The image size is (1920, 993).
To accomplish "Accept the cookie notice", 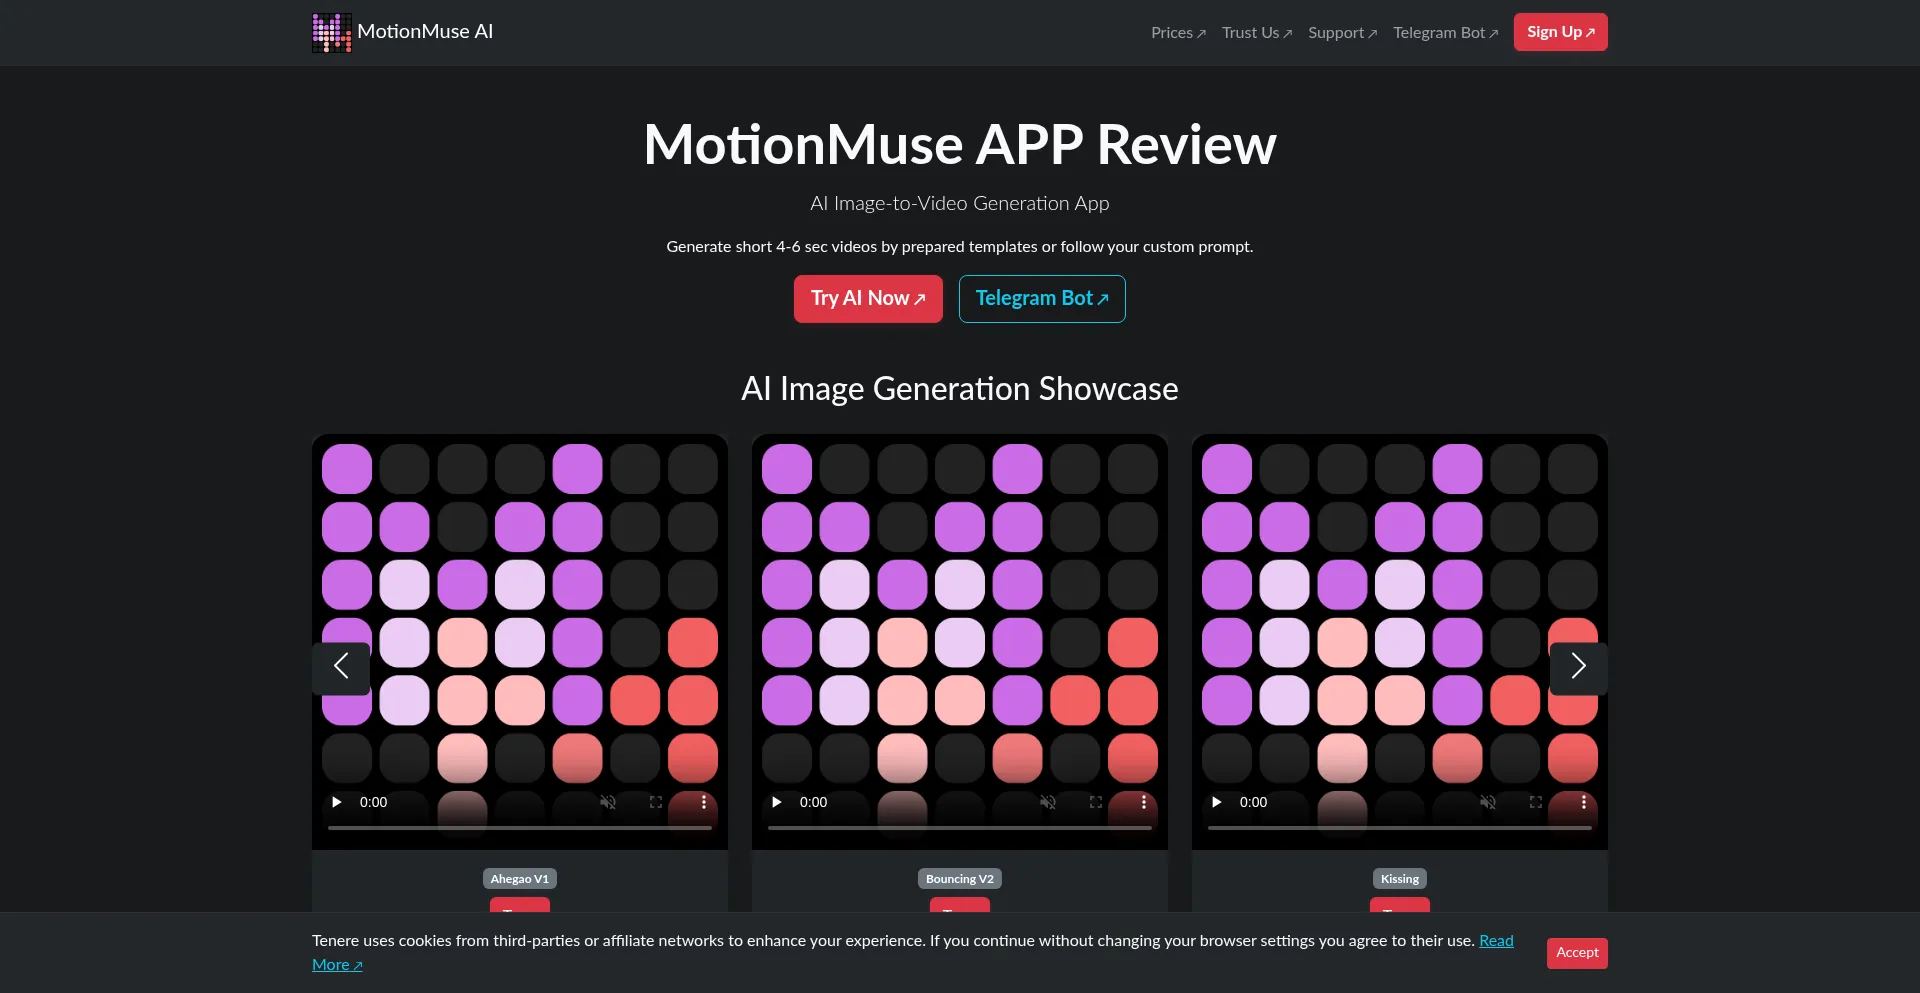I will (1577, 953).
